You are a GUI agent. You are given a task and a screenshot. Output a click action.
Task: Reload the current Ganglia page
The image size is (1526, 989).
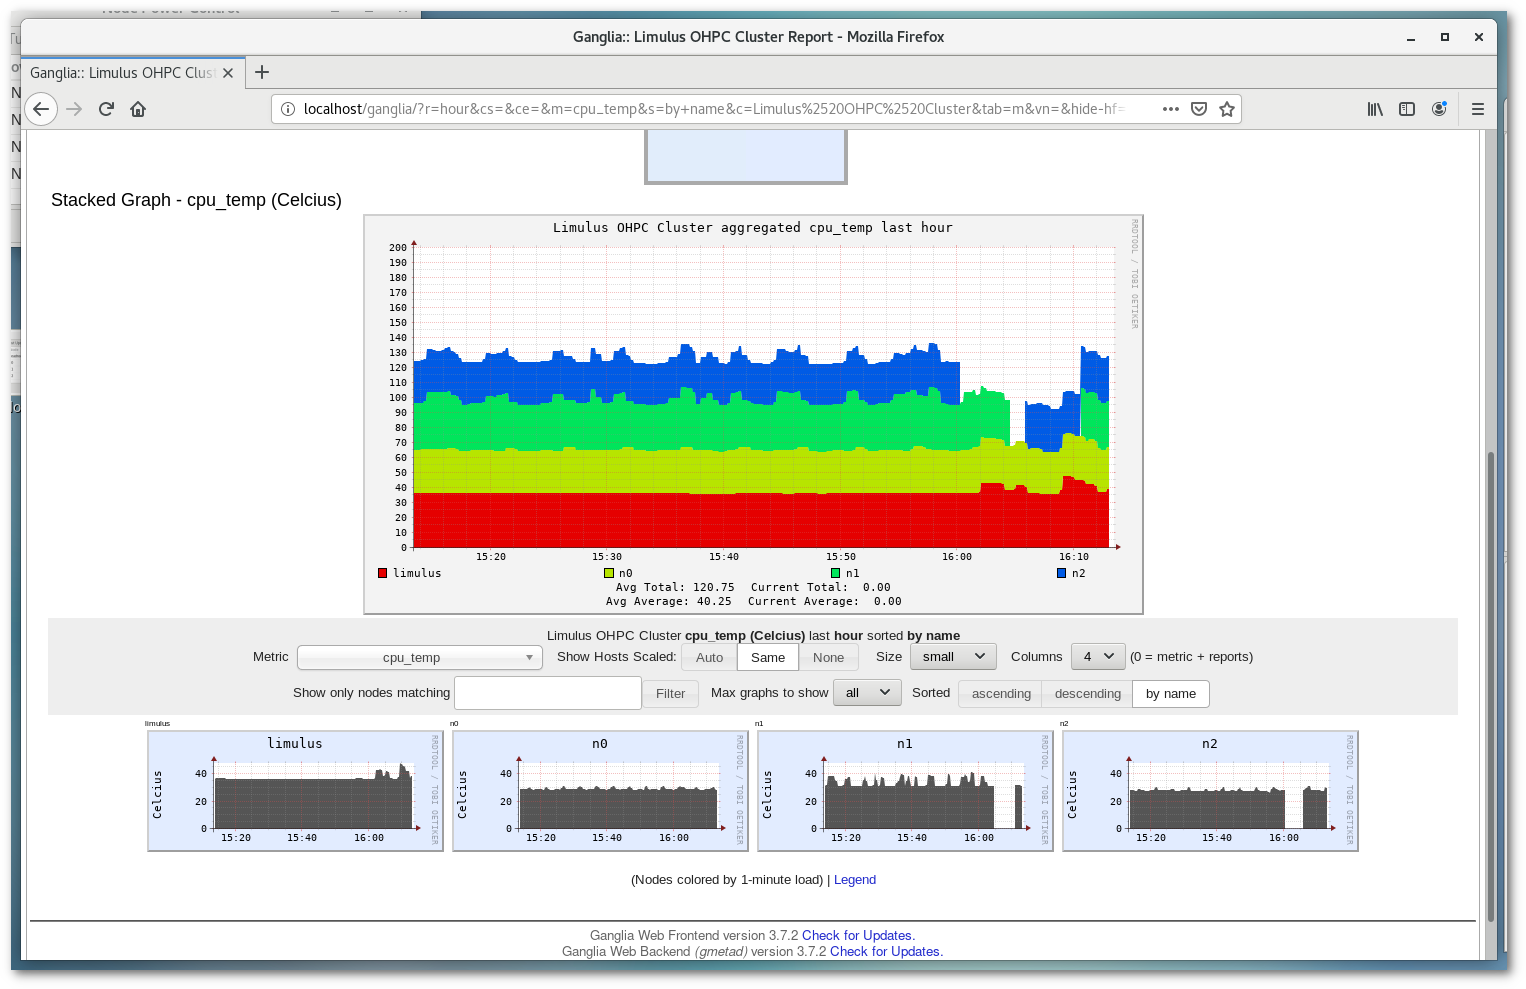click(x=106, y=109)
